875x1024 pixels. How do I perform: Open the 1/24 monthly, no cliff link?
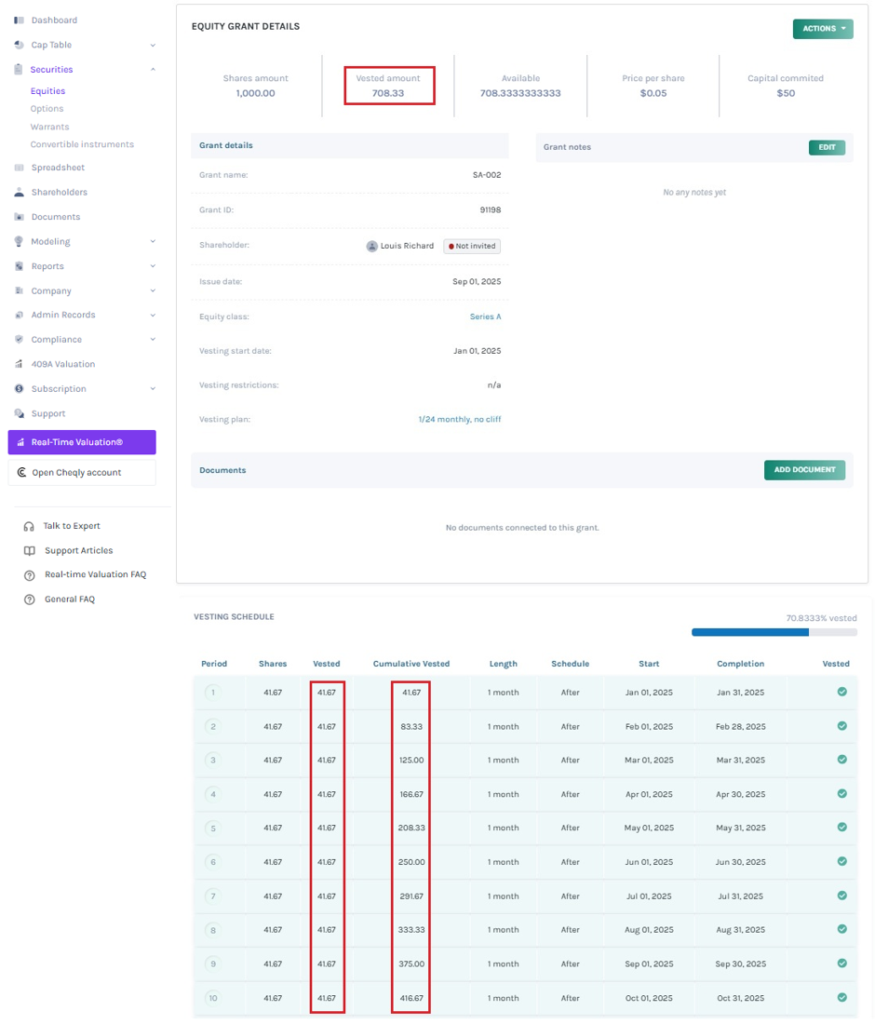click(x=460, y=419)
